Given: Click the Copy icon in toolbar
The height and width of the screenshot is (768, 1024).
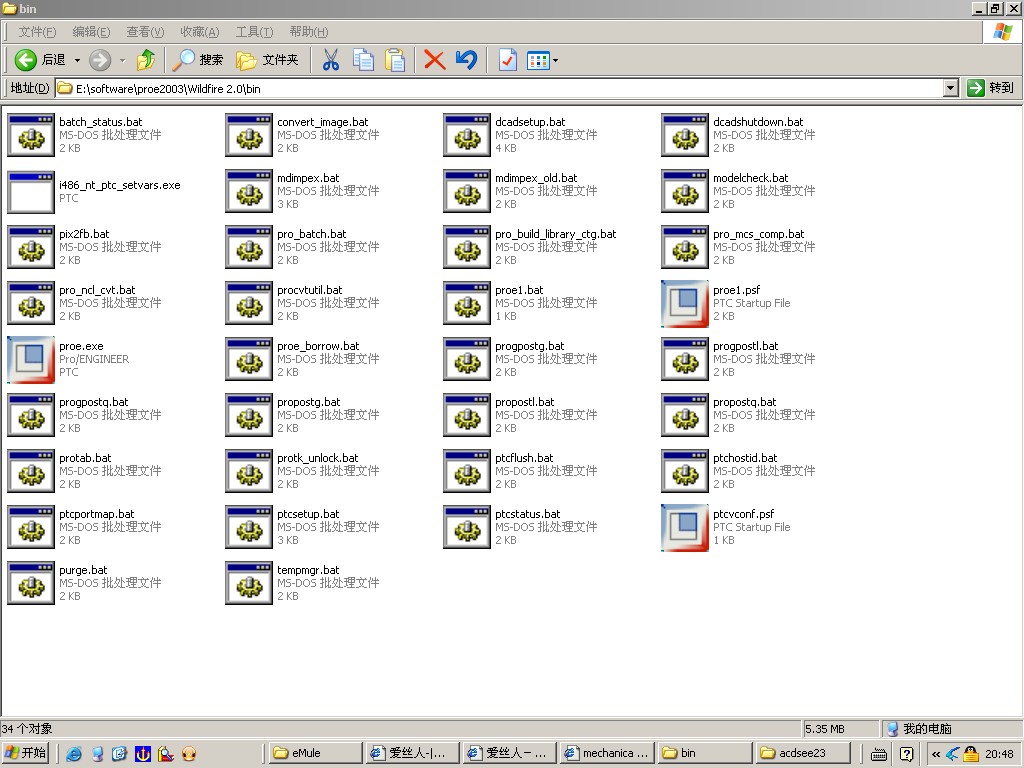Looking at the screenshot, I should [364, 60].
